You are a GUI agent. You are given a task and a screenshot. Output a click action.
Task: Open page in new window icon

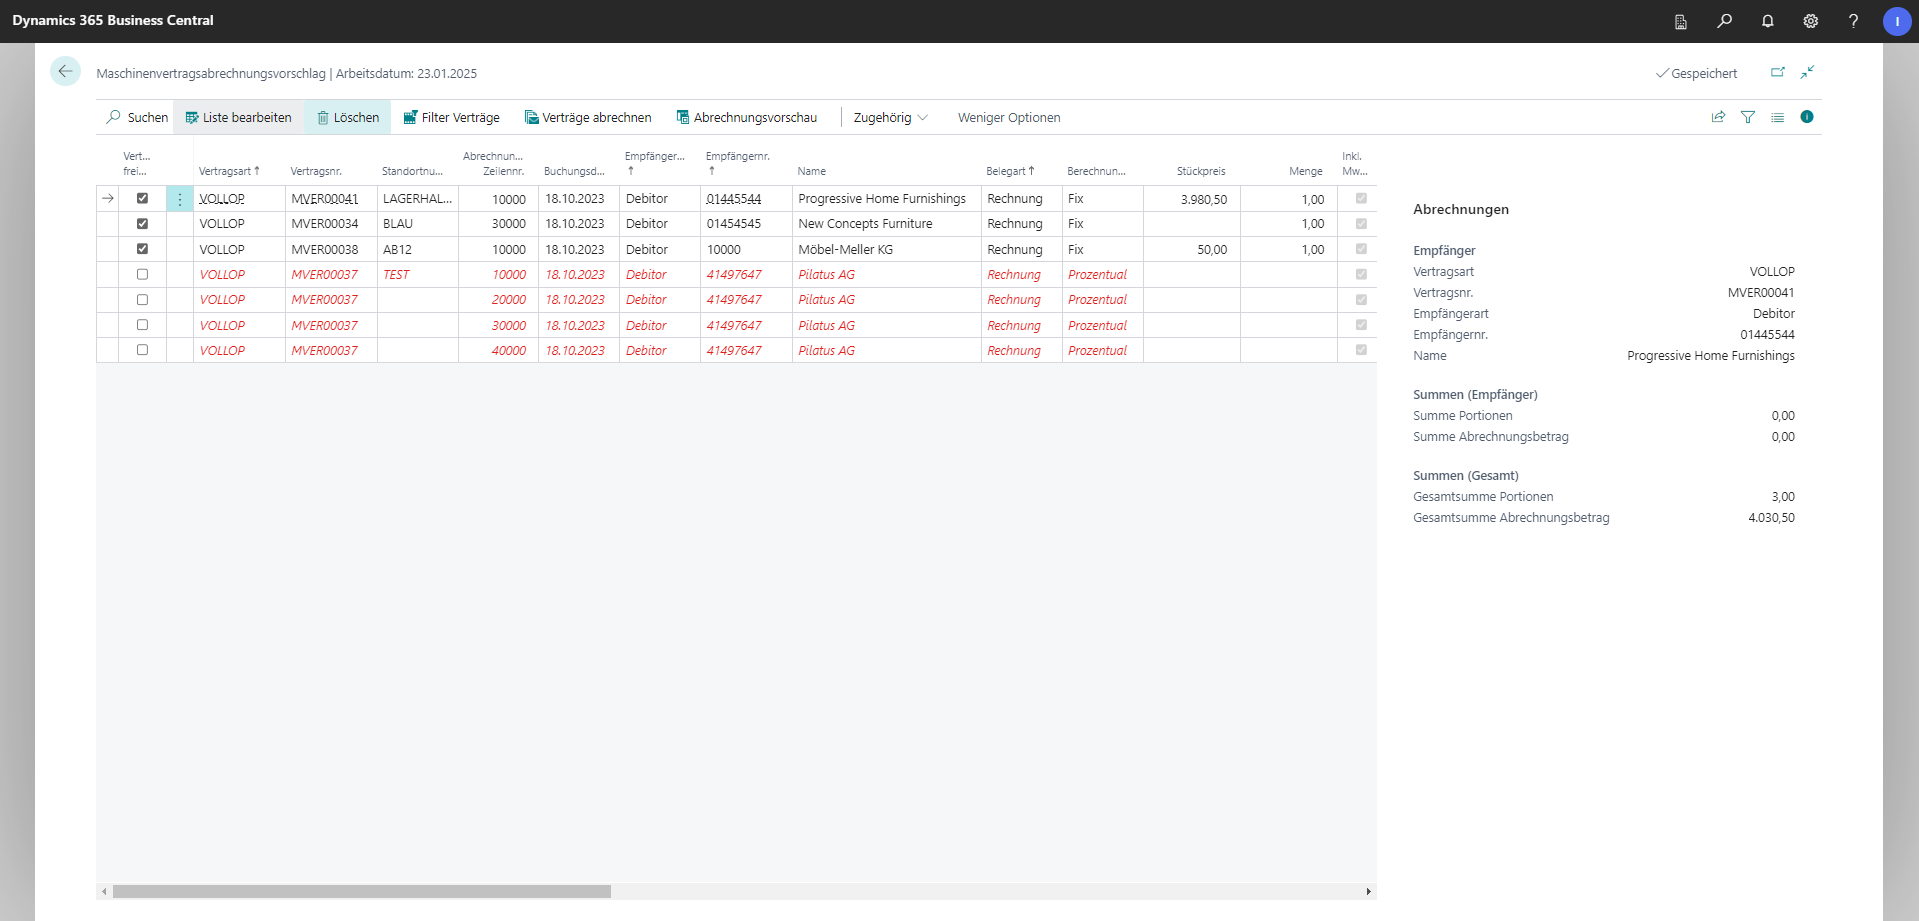1777,72
